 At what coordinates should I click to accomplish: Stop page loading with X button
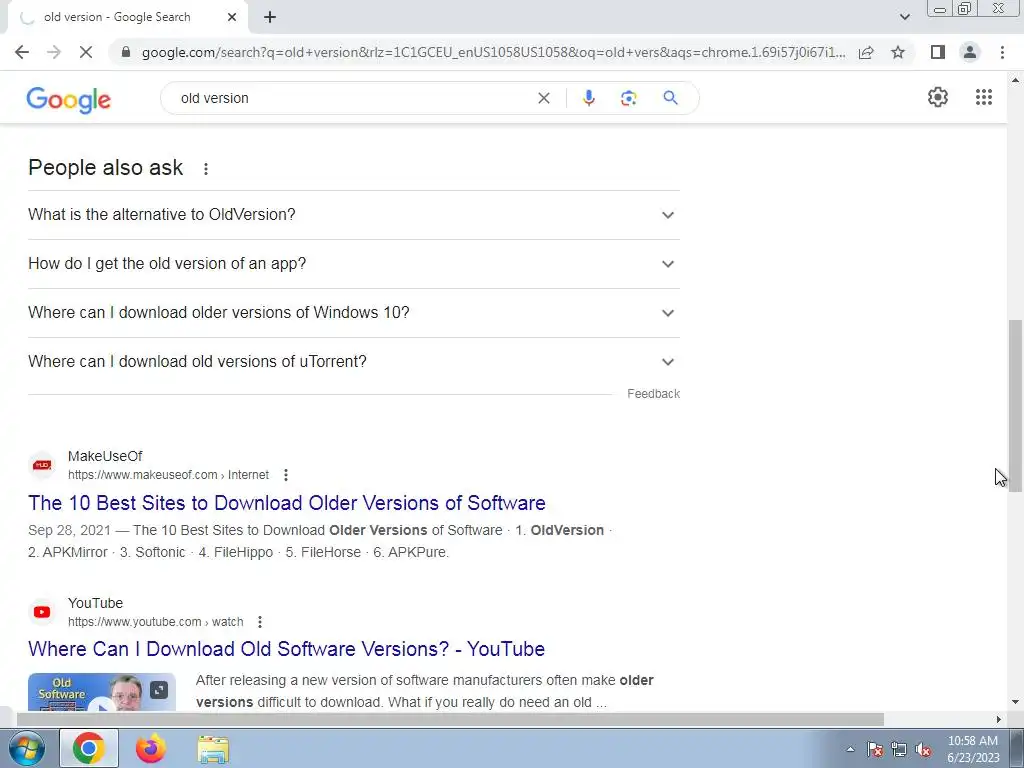pyautogui.click(x=86, y=52)
